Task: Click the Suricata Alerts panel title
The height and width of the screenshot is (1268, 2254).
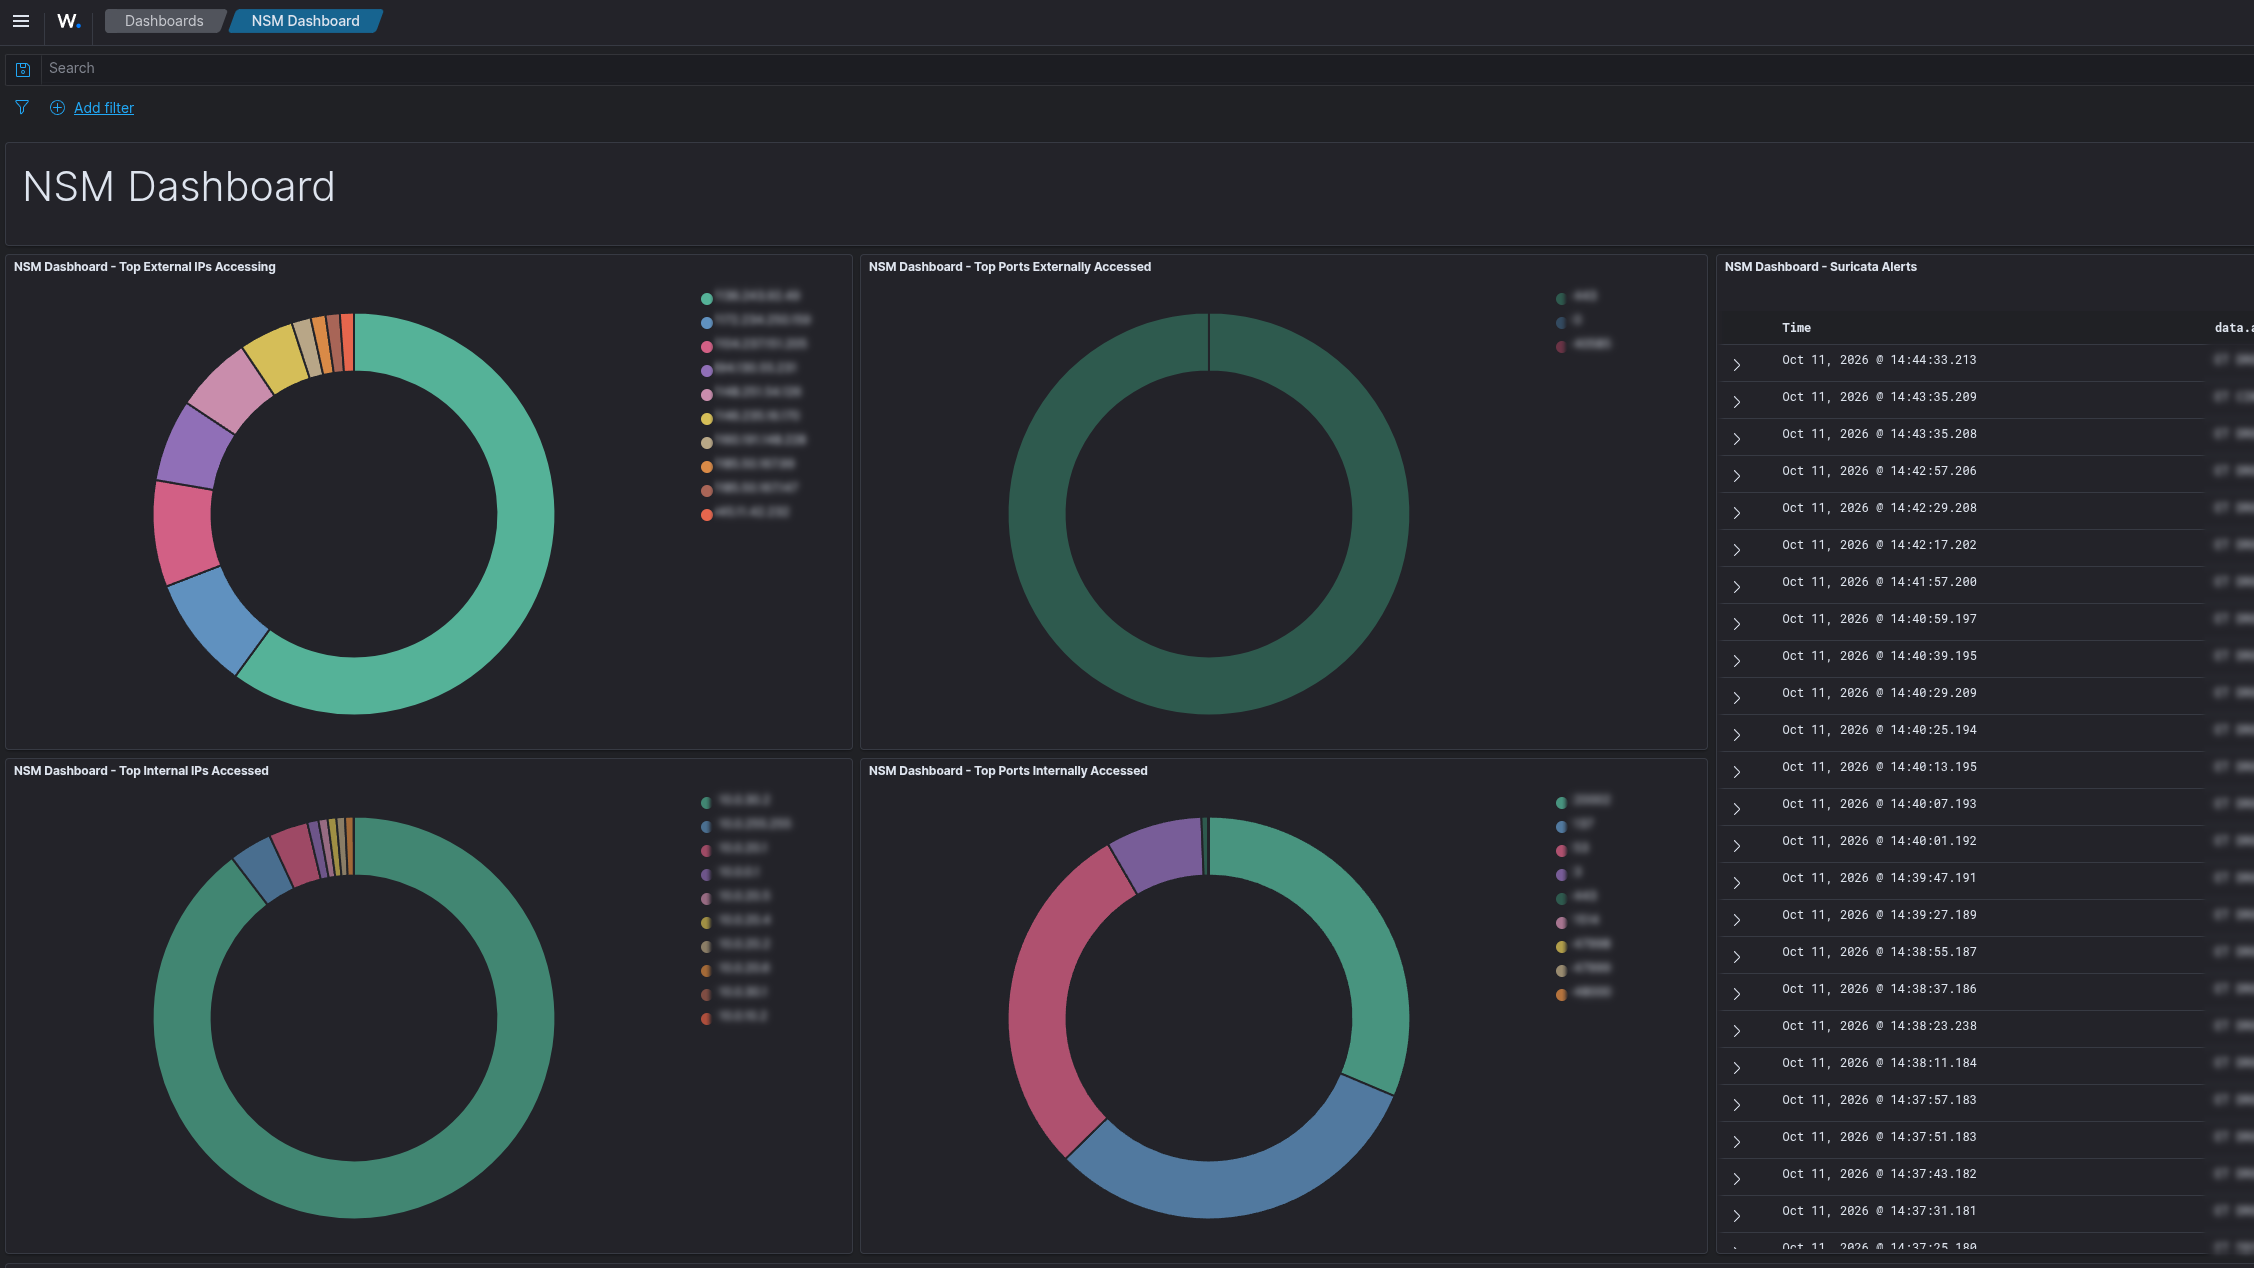Action: 1820,267
